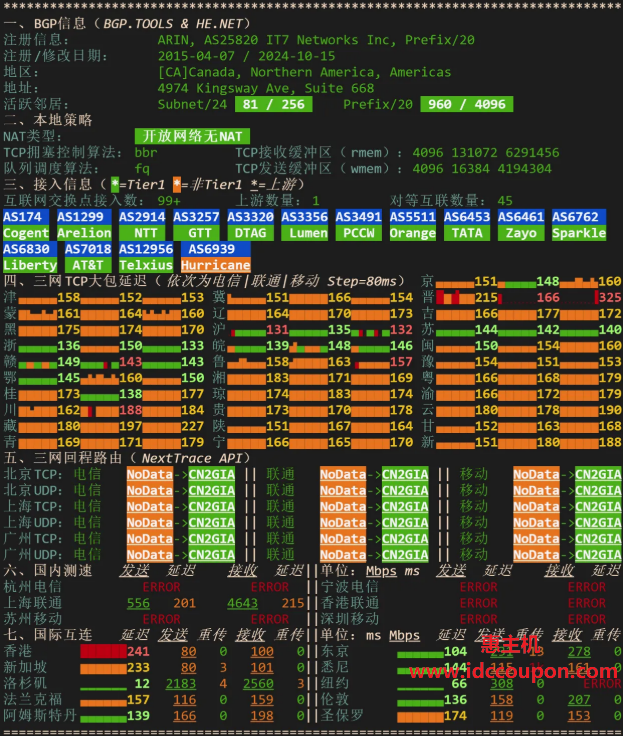Viewport: 623px width, 736px height.
Task: Select the Arelion provider badge
Action: click(84, 233)
